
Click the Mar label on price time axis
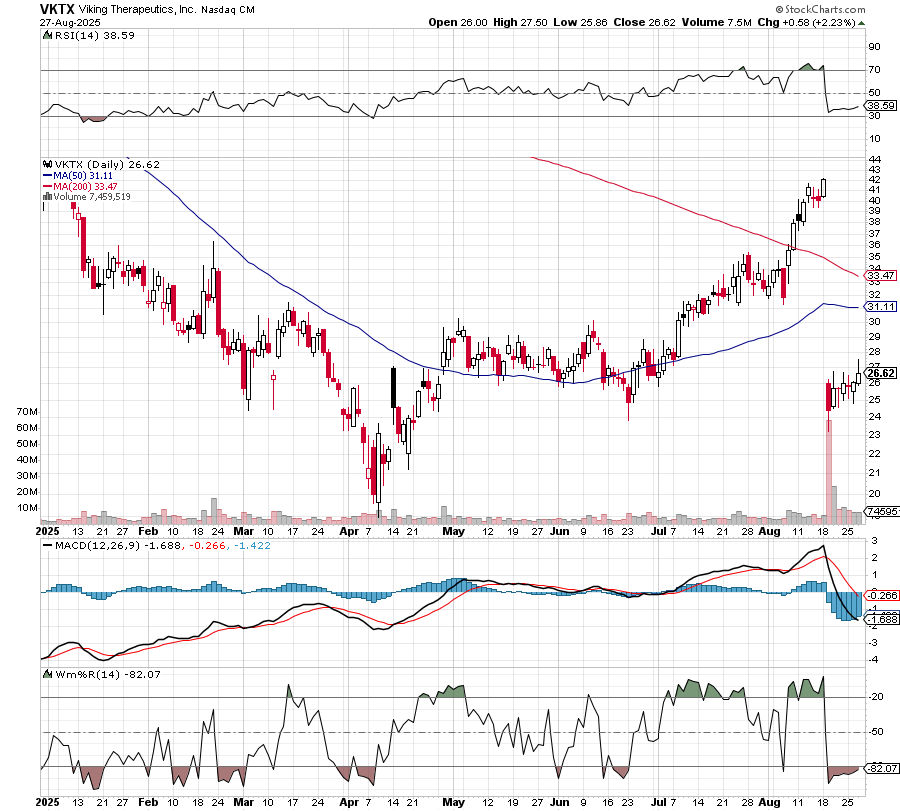click(x=243, y=531)
